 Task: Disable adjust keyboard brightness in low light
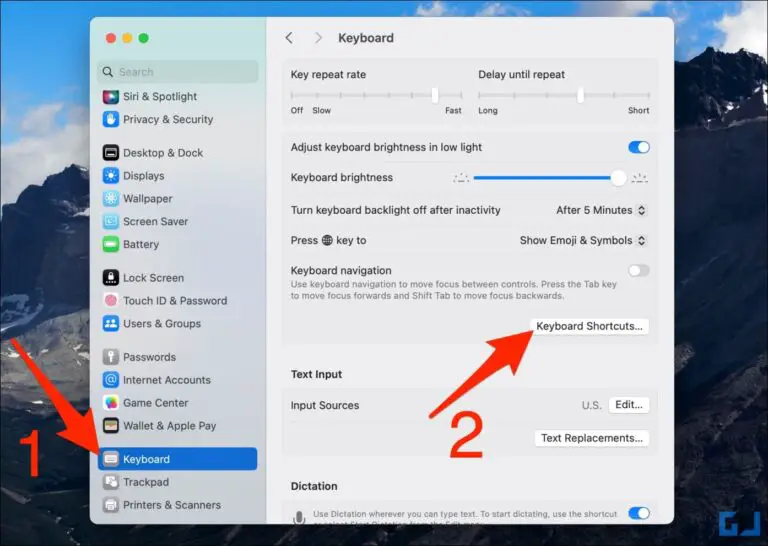point(638,147)
